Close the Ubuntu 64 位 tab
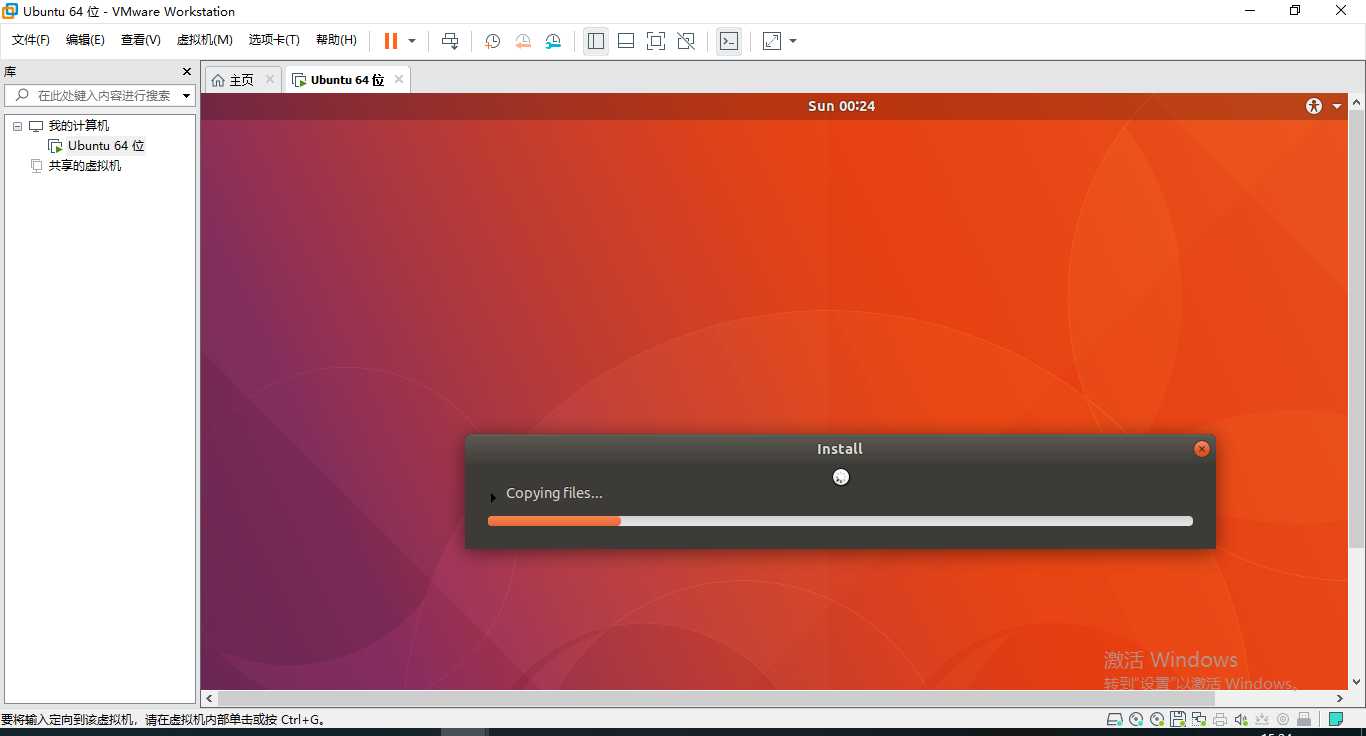Image resolution: width=1366 pixels, height=736 pixels. [x=399, y=79]
